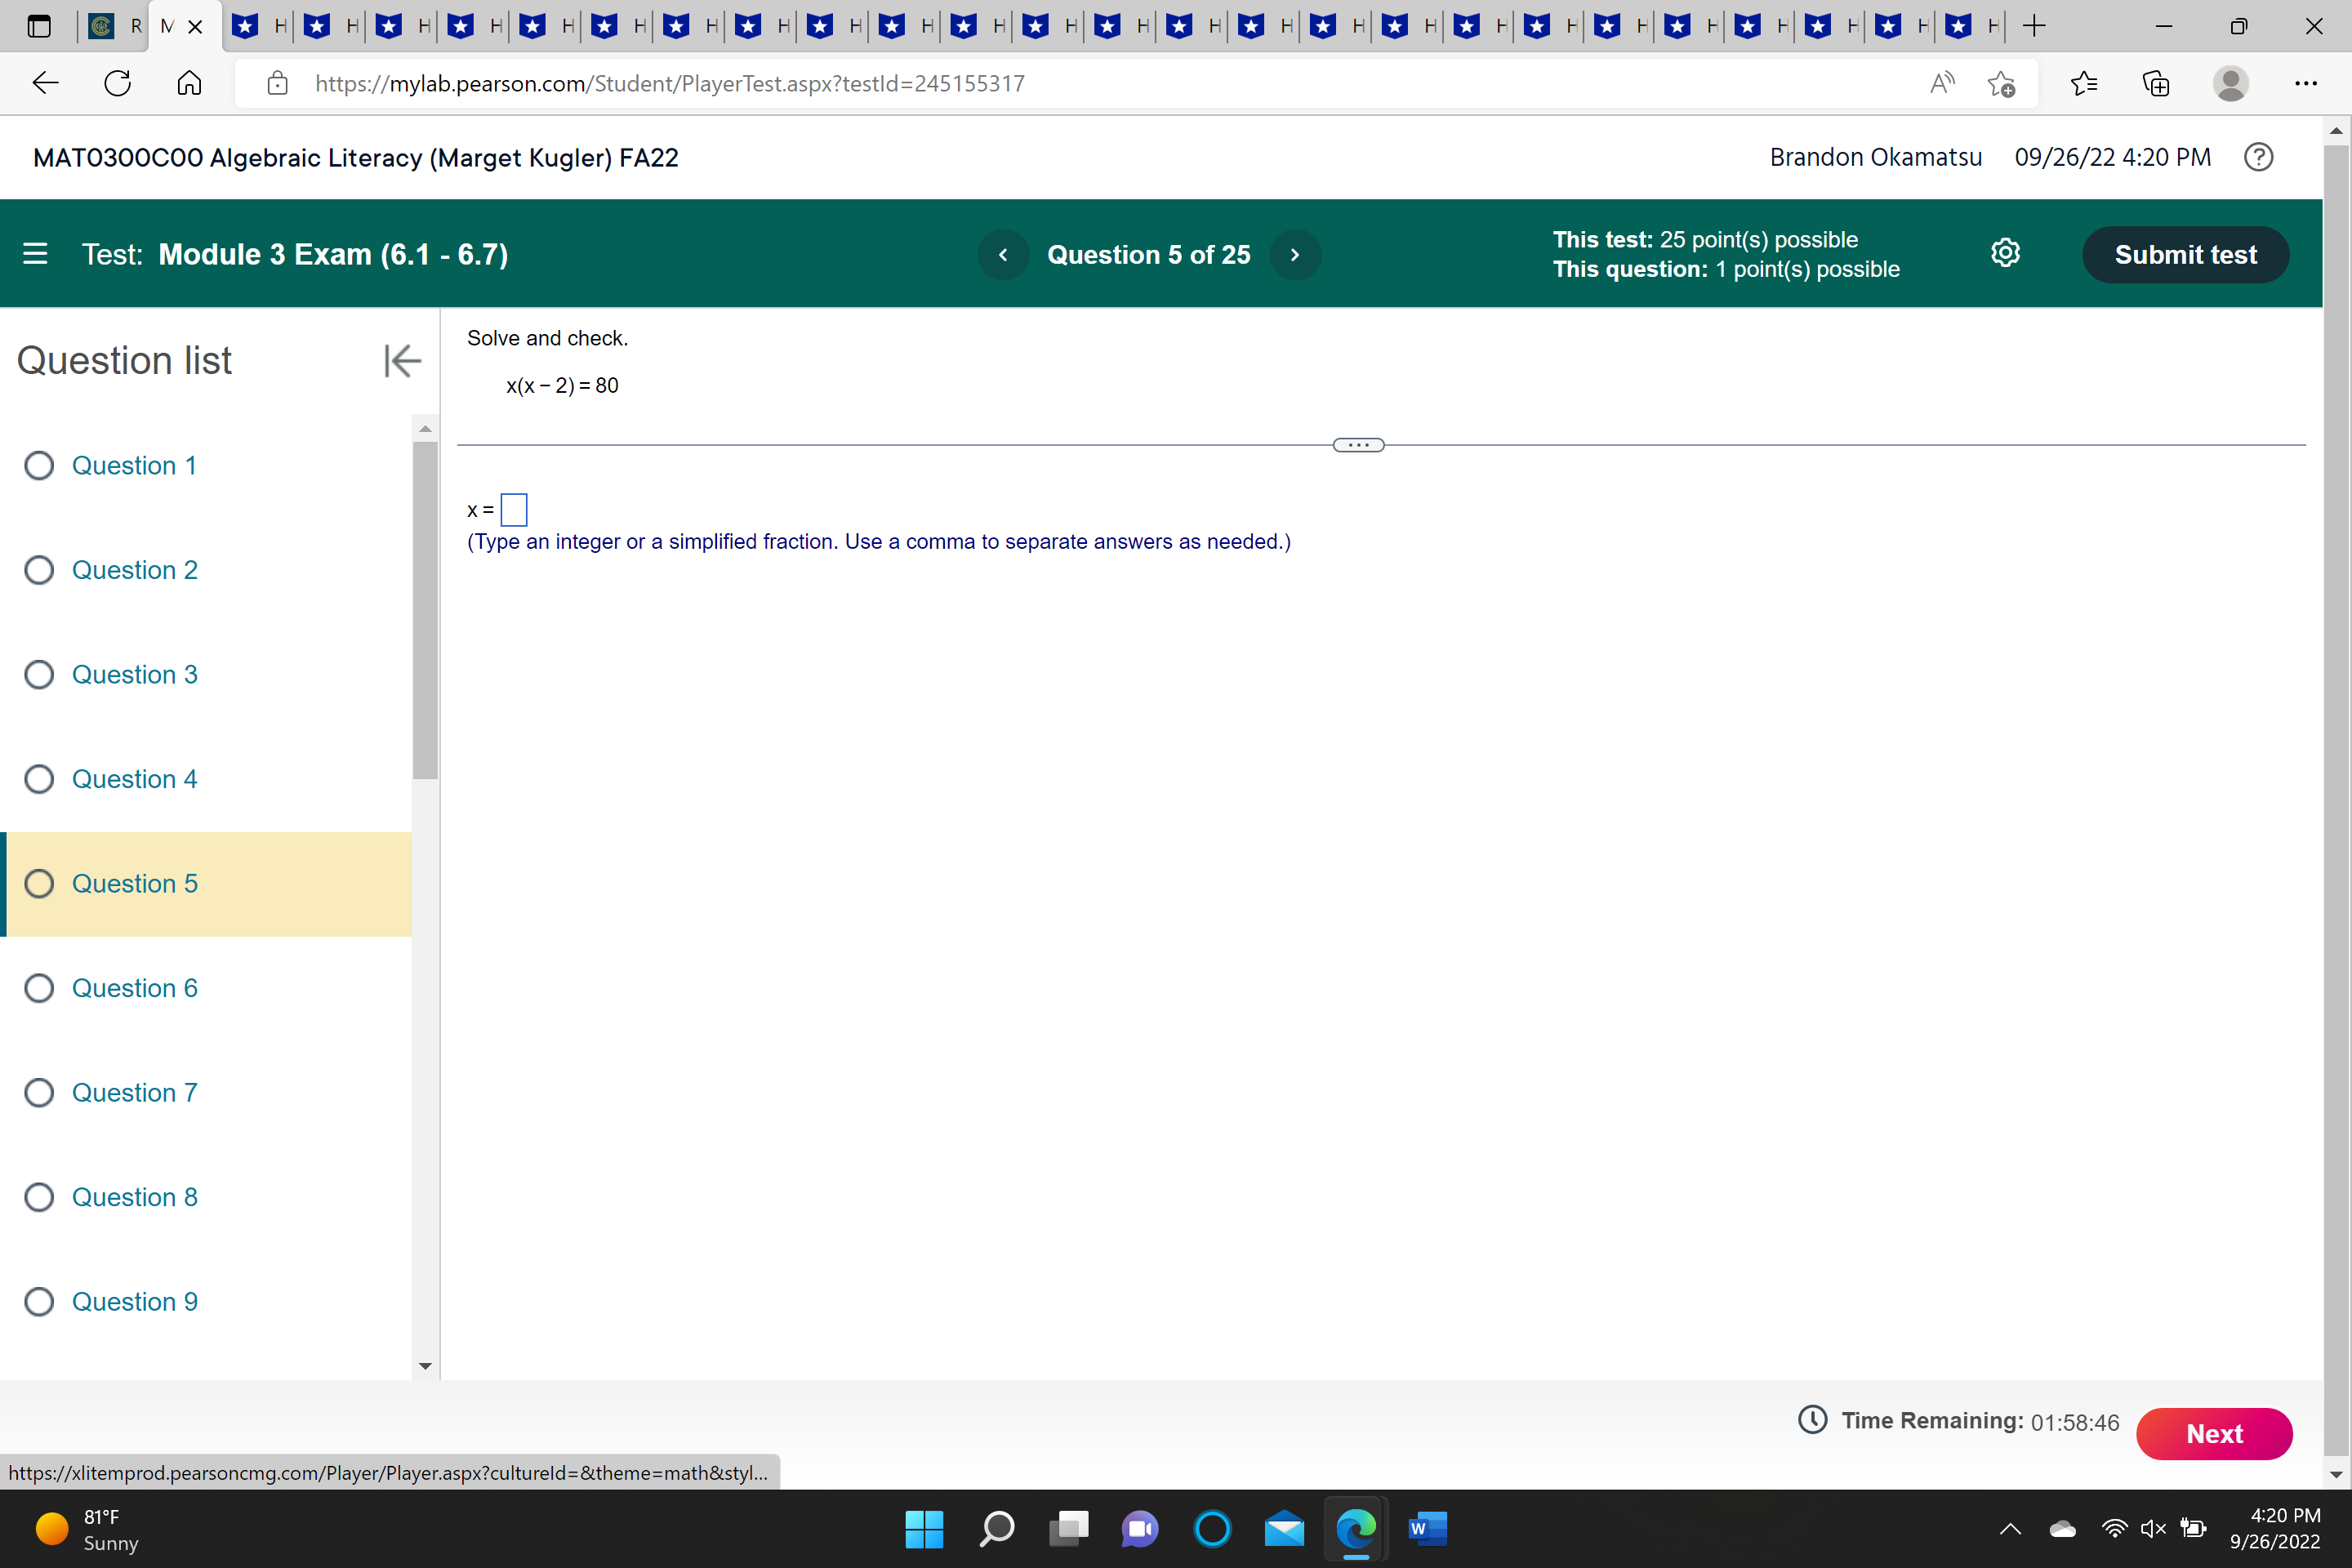Open browser Favorites star-list icon
This screenshot has height=1568, width=2352.
(x=2083, y=84)
